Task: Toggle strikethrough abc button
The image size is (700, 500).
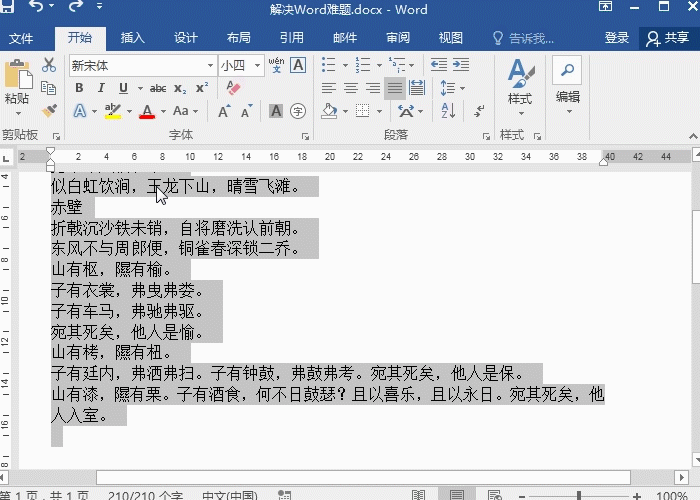Action: 158,88
